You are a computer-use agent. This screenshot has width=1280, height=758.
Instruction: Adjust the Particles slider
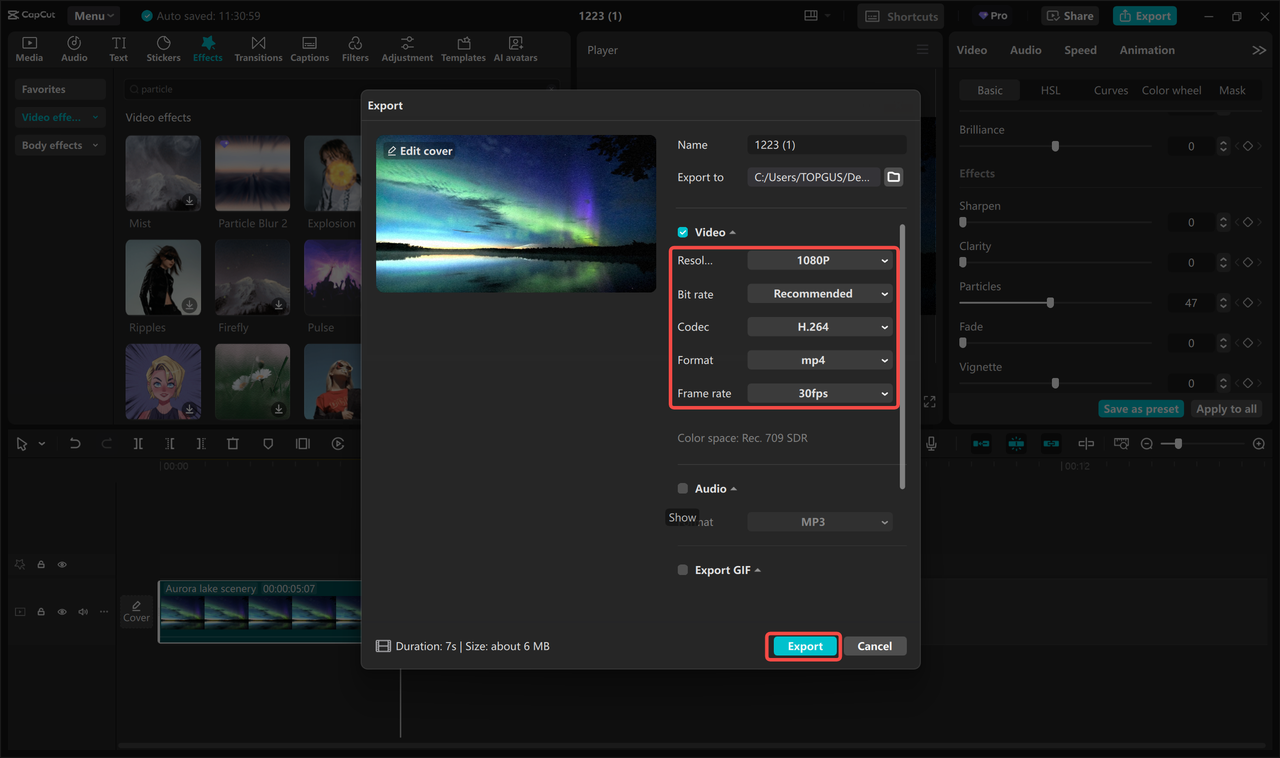point(1051,302)
